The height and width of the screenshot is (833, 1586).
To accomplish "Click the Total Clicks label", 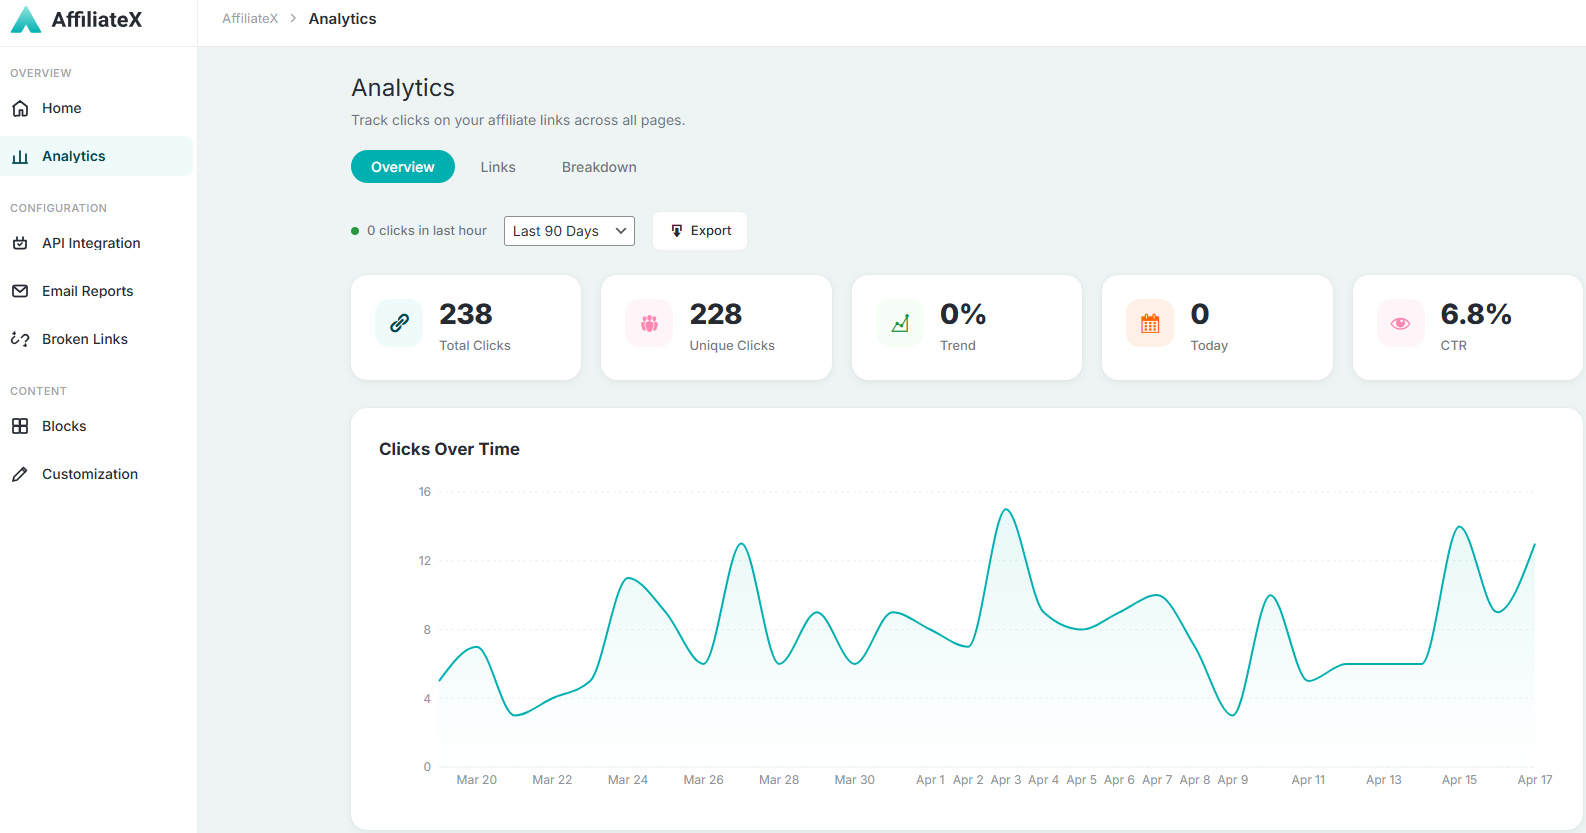I will click(475, 346).
